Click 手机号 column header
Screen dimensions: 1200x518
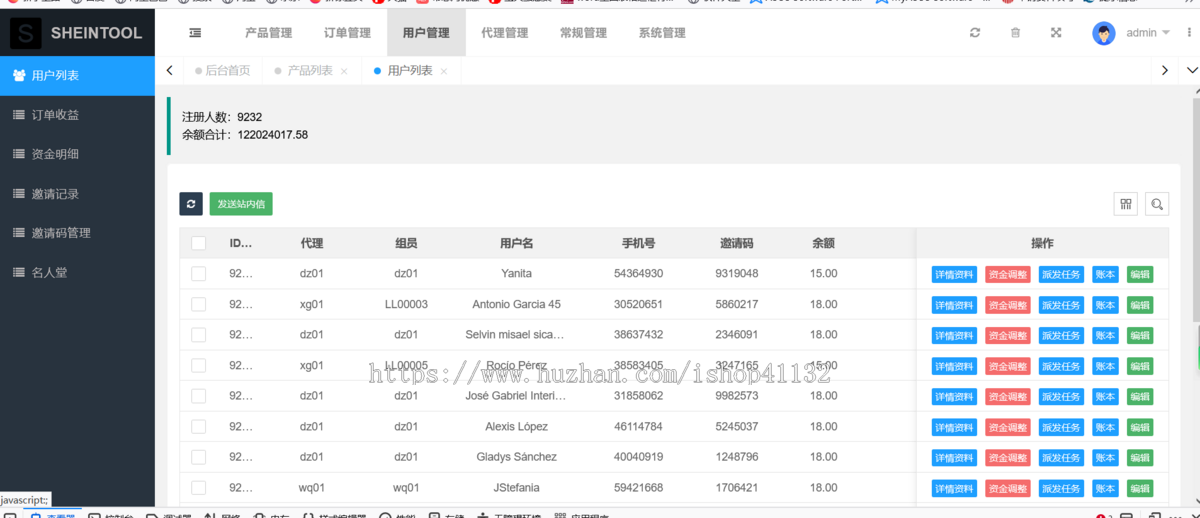638,243
